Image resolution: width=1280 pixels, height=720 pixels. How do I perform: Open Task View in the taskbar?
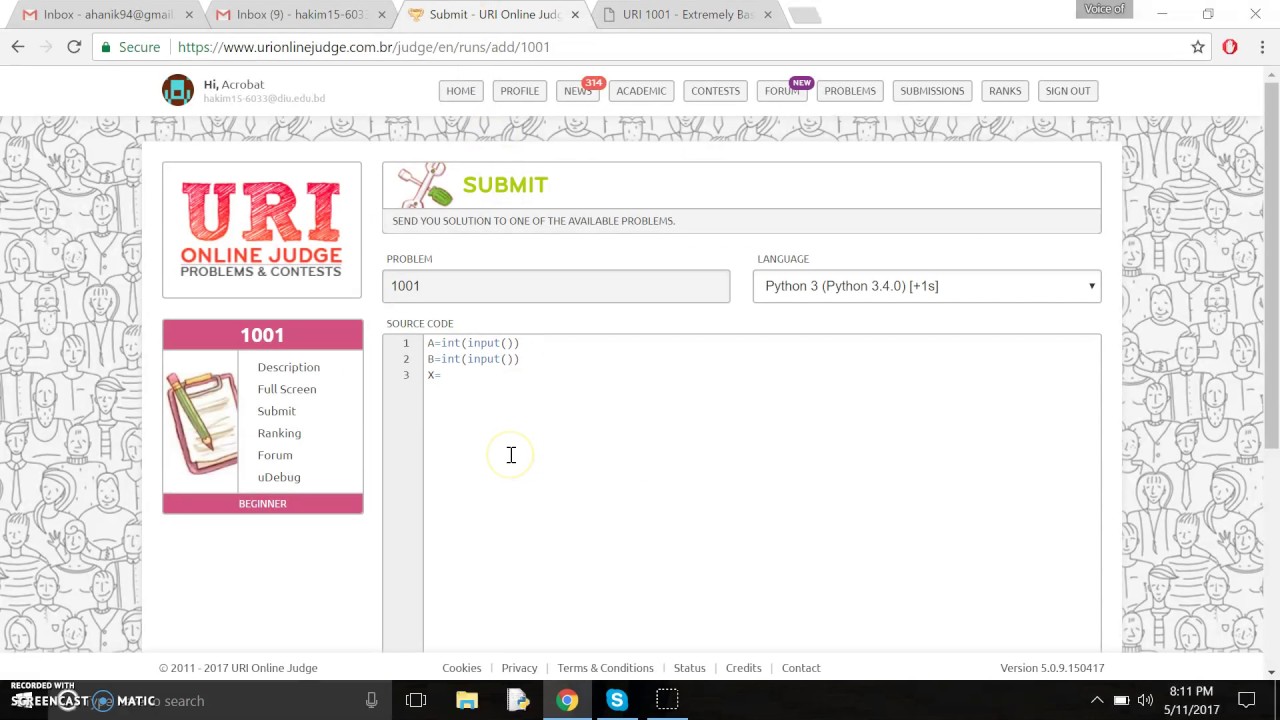pyautogui.click(x=416, y=701)
